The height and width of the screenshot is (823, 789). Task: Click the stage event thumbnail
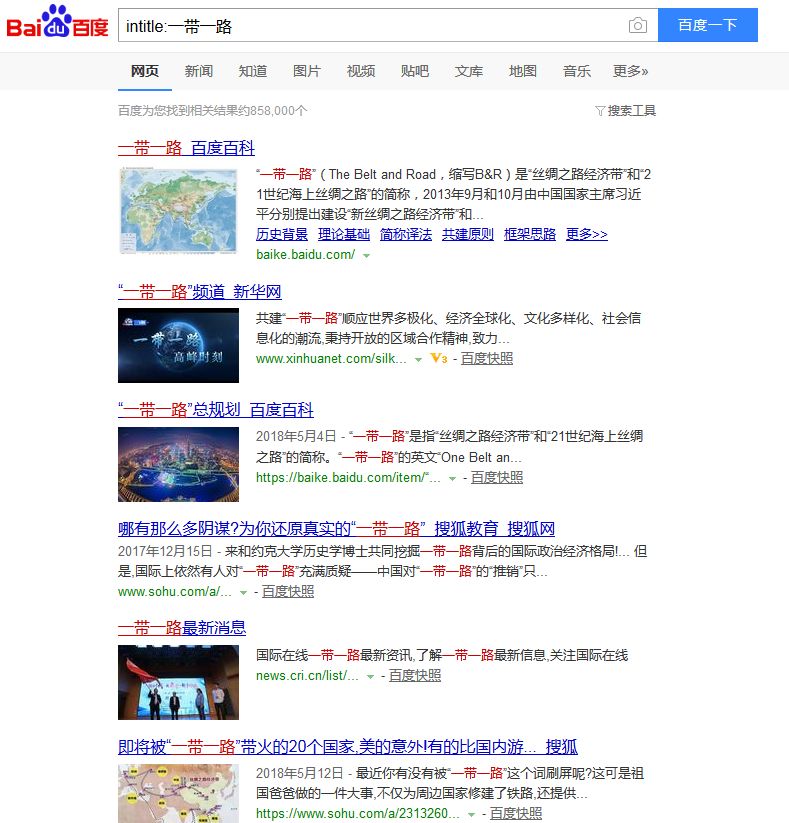coord(178,682)
